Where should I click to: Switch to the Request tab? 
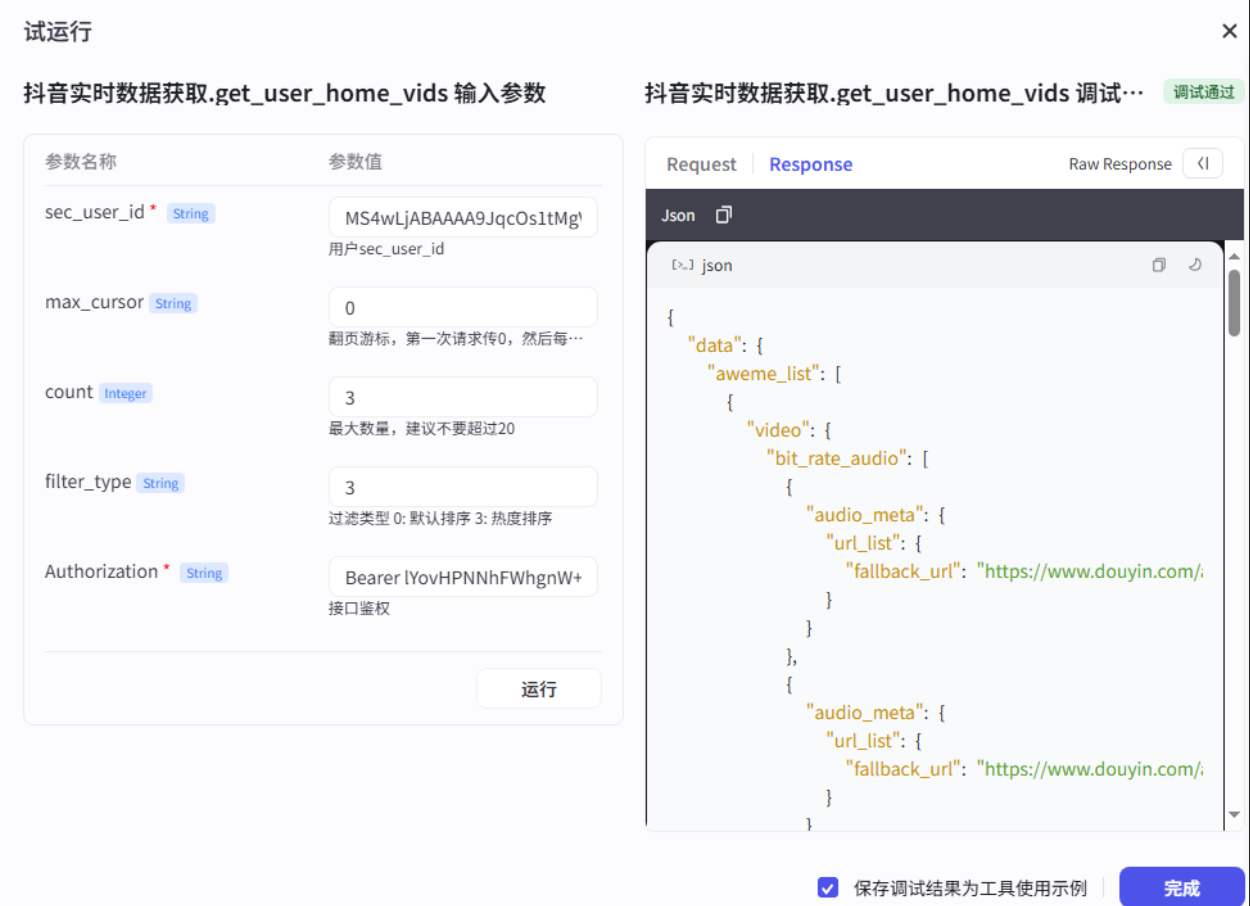click(701, 164)
